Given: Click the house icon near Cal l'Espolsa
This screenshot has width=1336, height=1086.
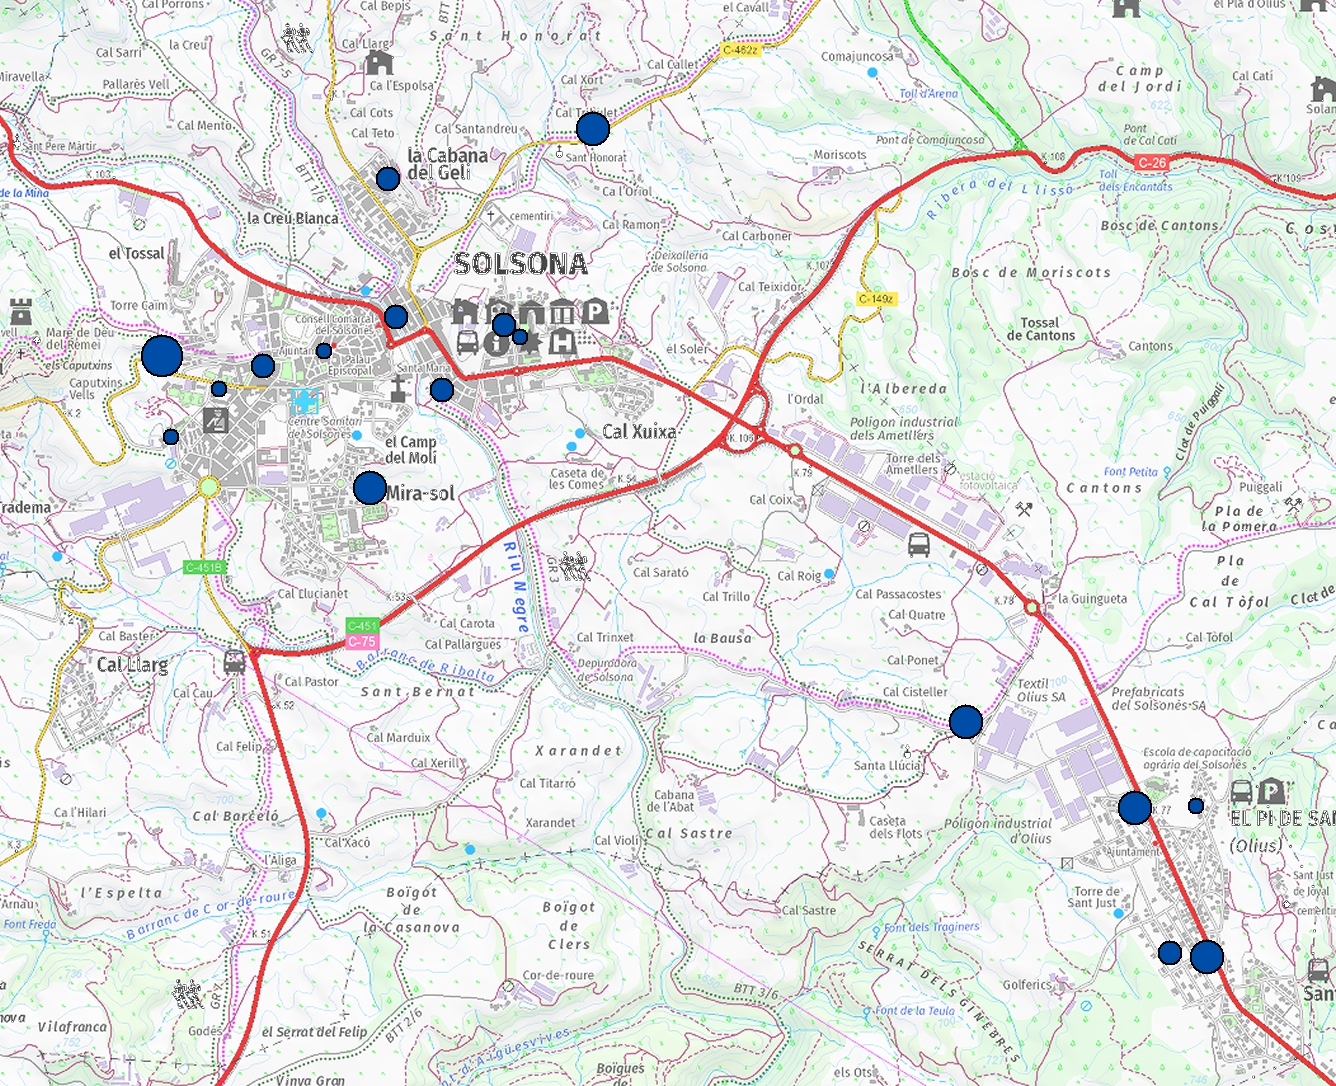Looking at the screenshot, I should pos(378,63).
